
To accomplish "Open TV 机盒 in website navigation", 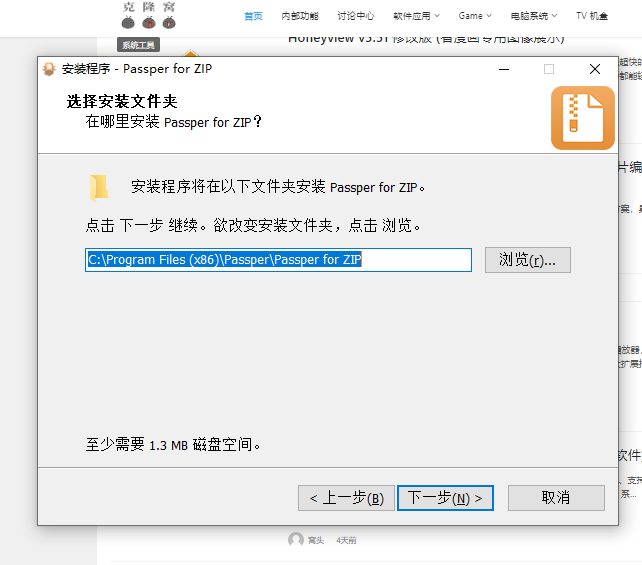I will pos(592,16).
